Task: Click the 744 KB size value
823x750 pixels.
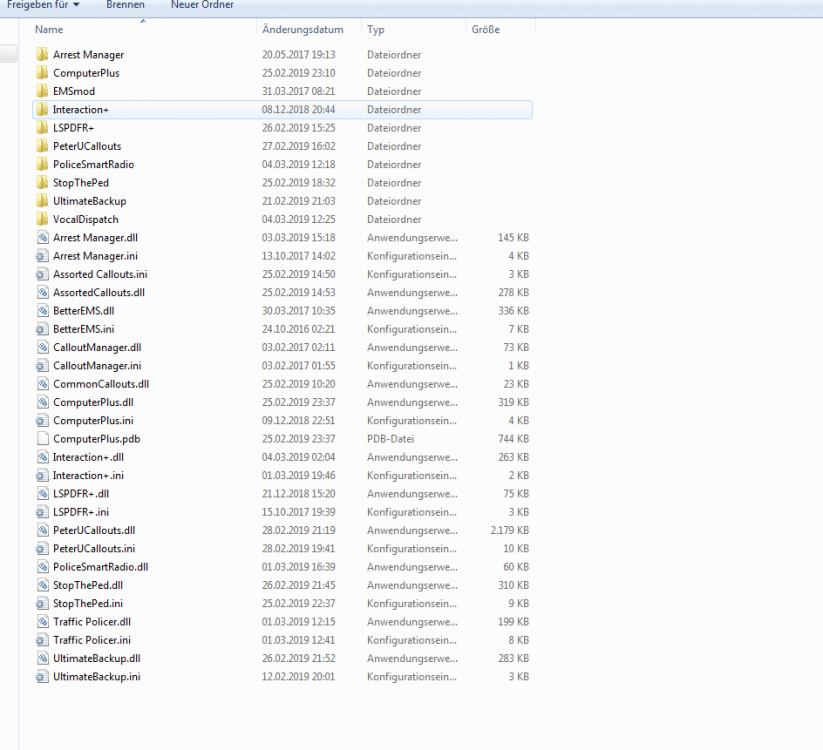Action: (x=513, y=439)
